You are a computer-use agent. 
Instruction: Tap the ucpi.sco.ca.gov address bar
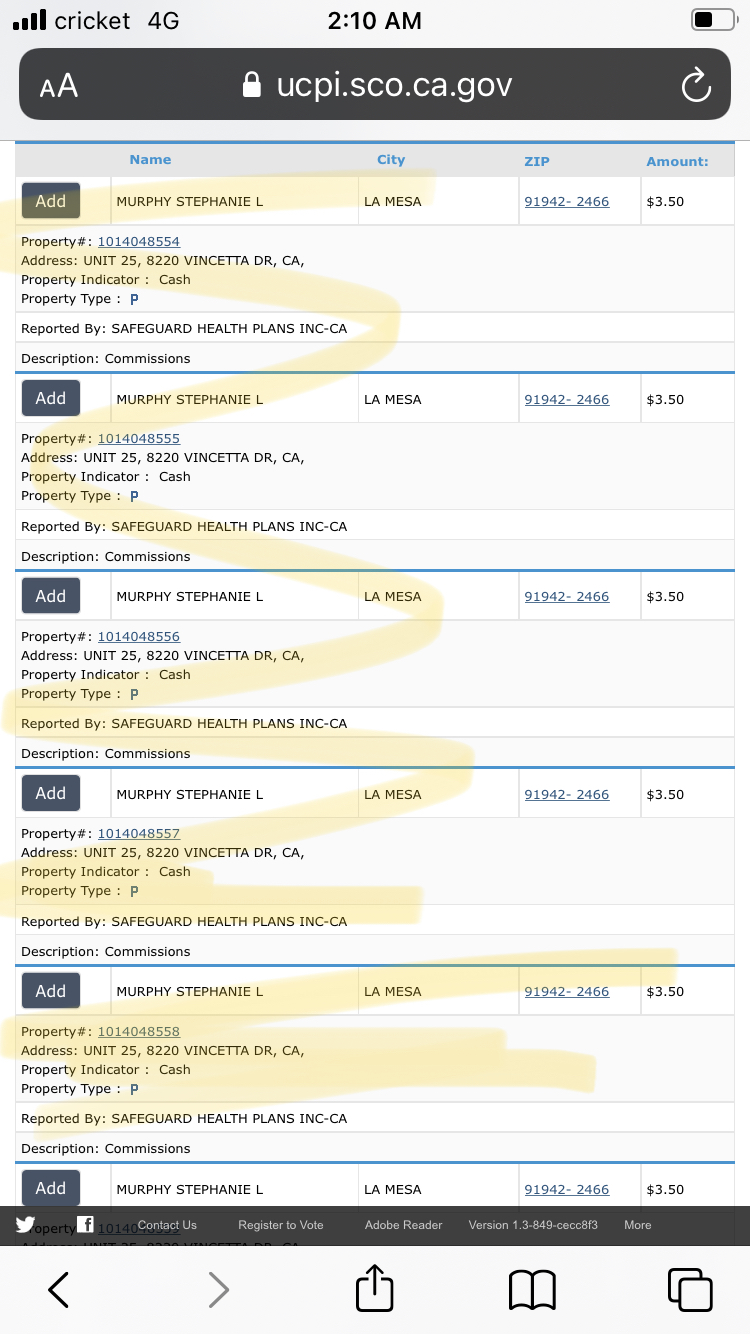[x=375, y=85]
